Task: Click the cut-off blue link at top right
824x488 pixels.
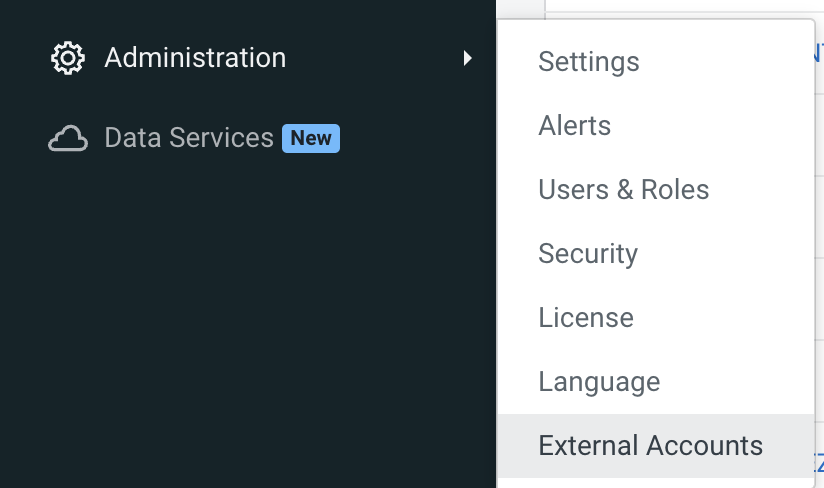Action: tap(819, 52)
